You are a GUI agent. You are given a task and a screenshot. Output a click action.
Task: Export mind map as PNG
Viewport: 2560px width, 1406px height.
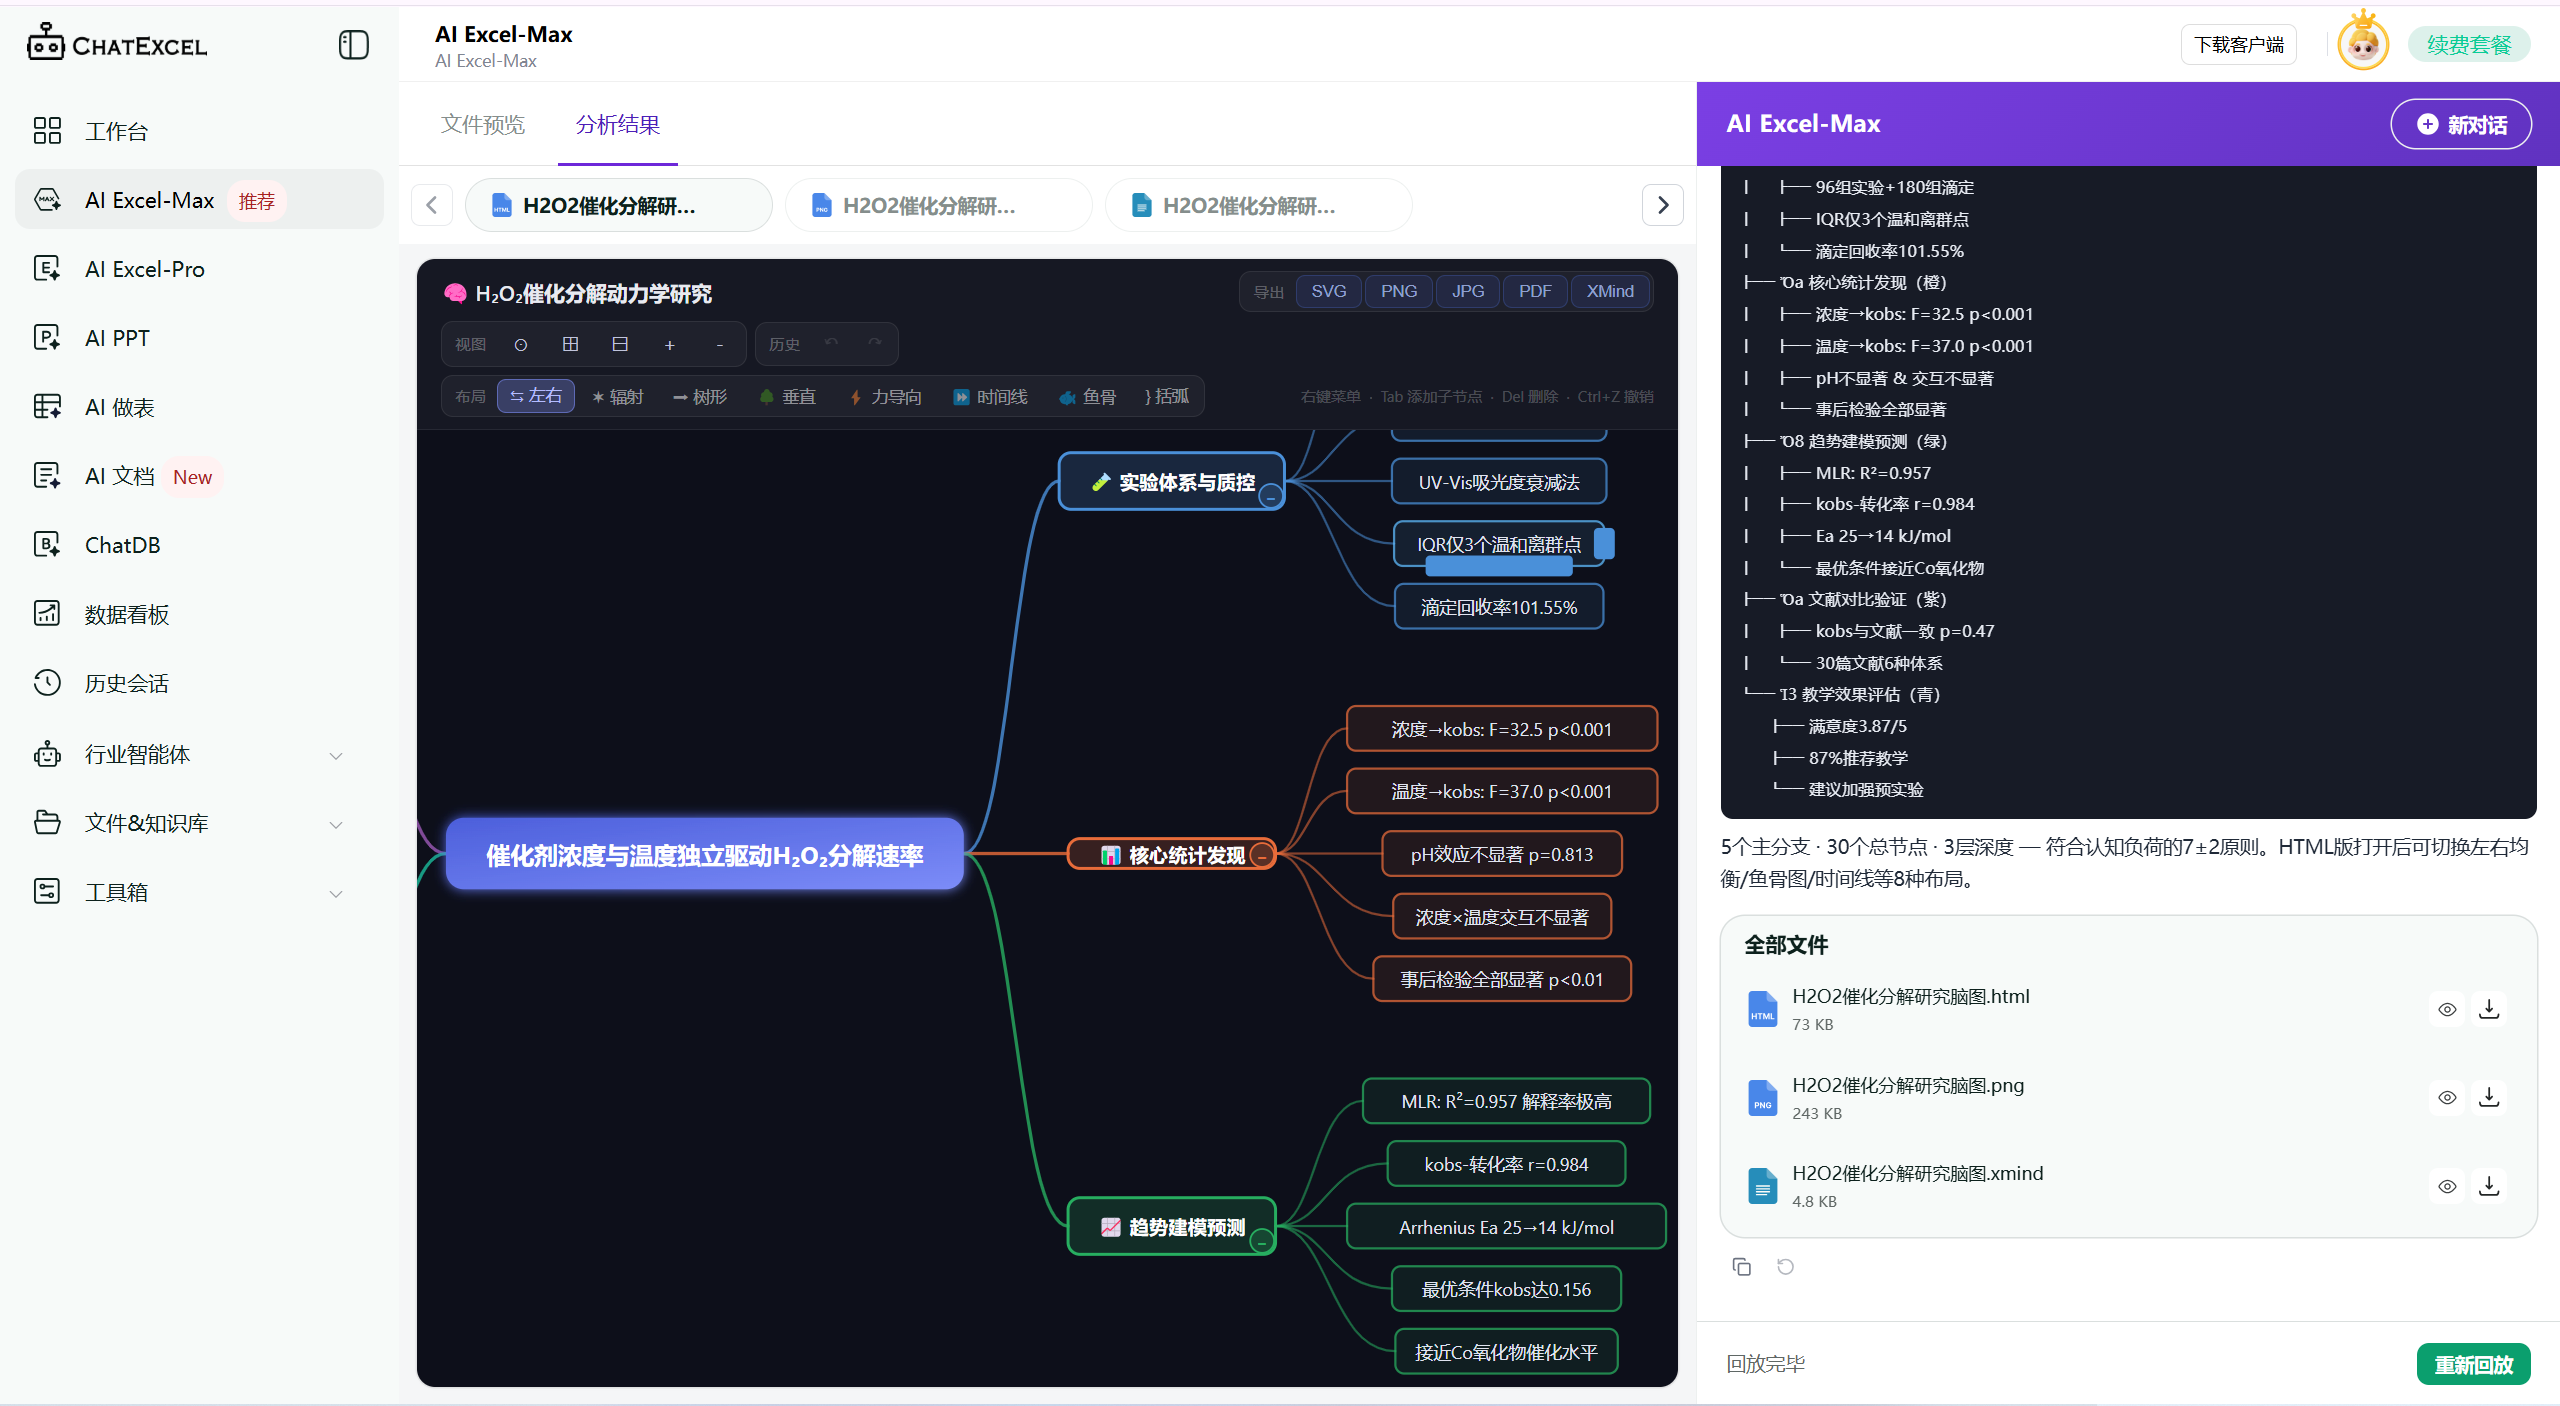click(x=1399, y=291)
